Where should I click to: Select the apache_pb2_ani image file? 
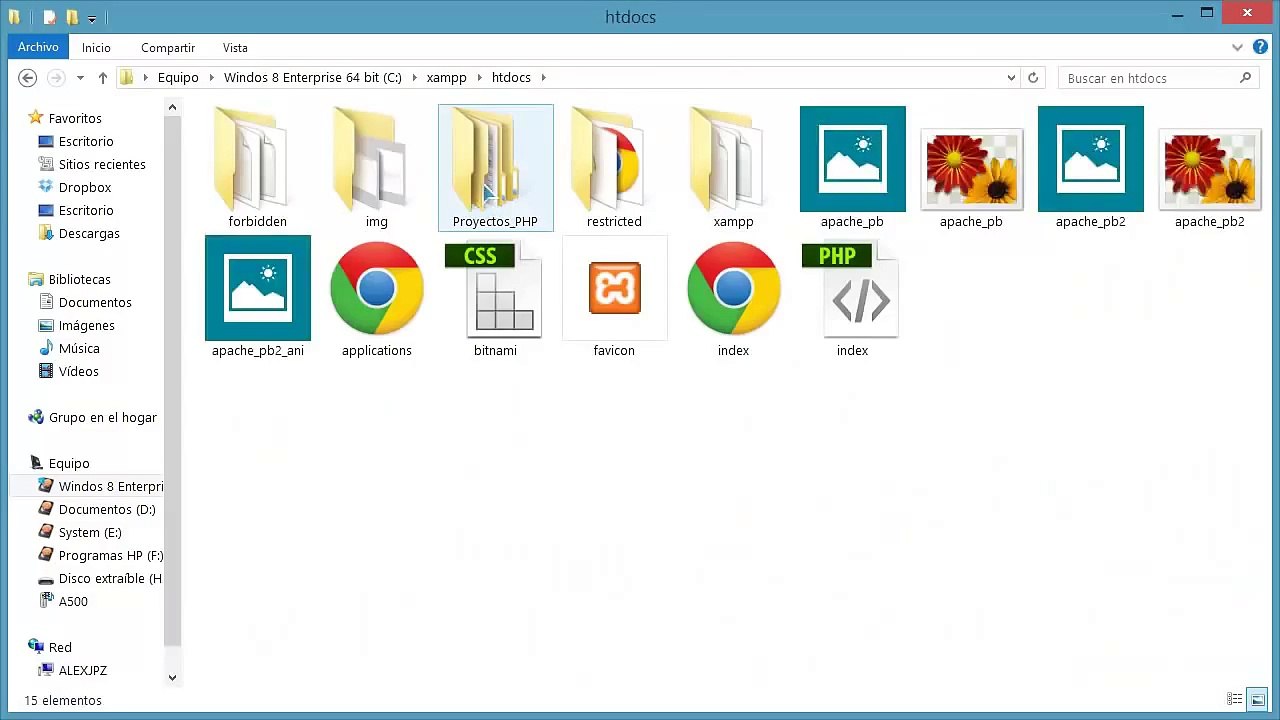pos(257,297)
